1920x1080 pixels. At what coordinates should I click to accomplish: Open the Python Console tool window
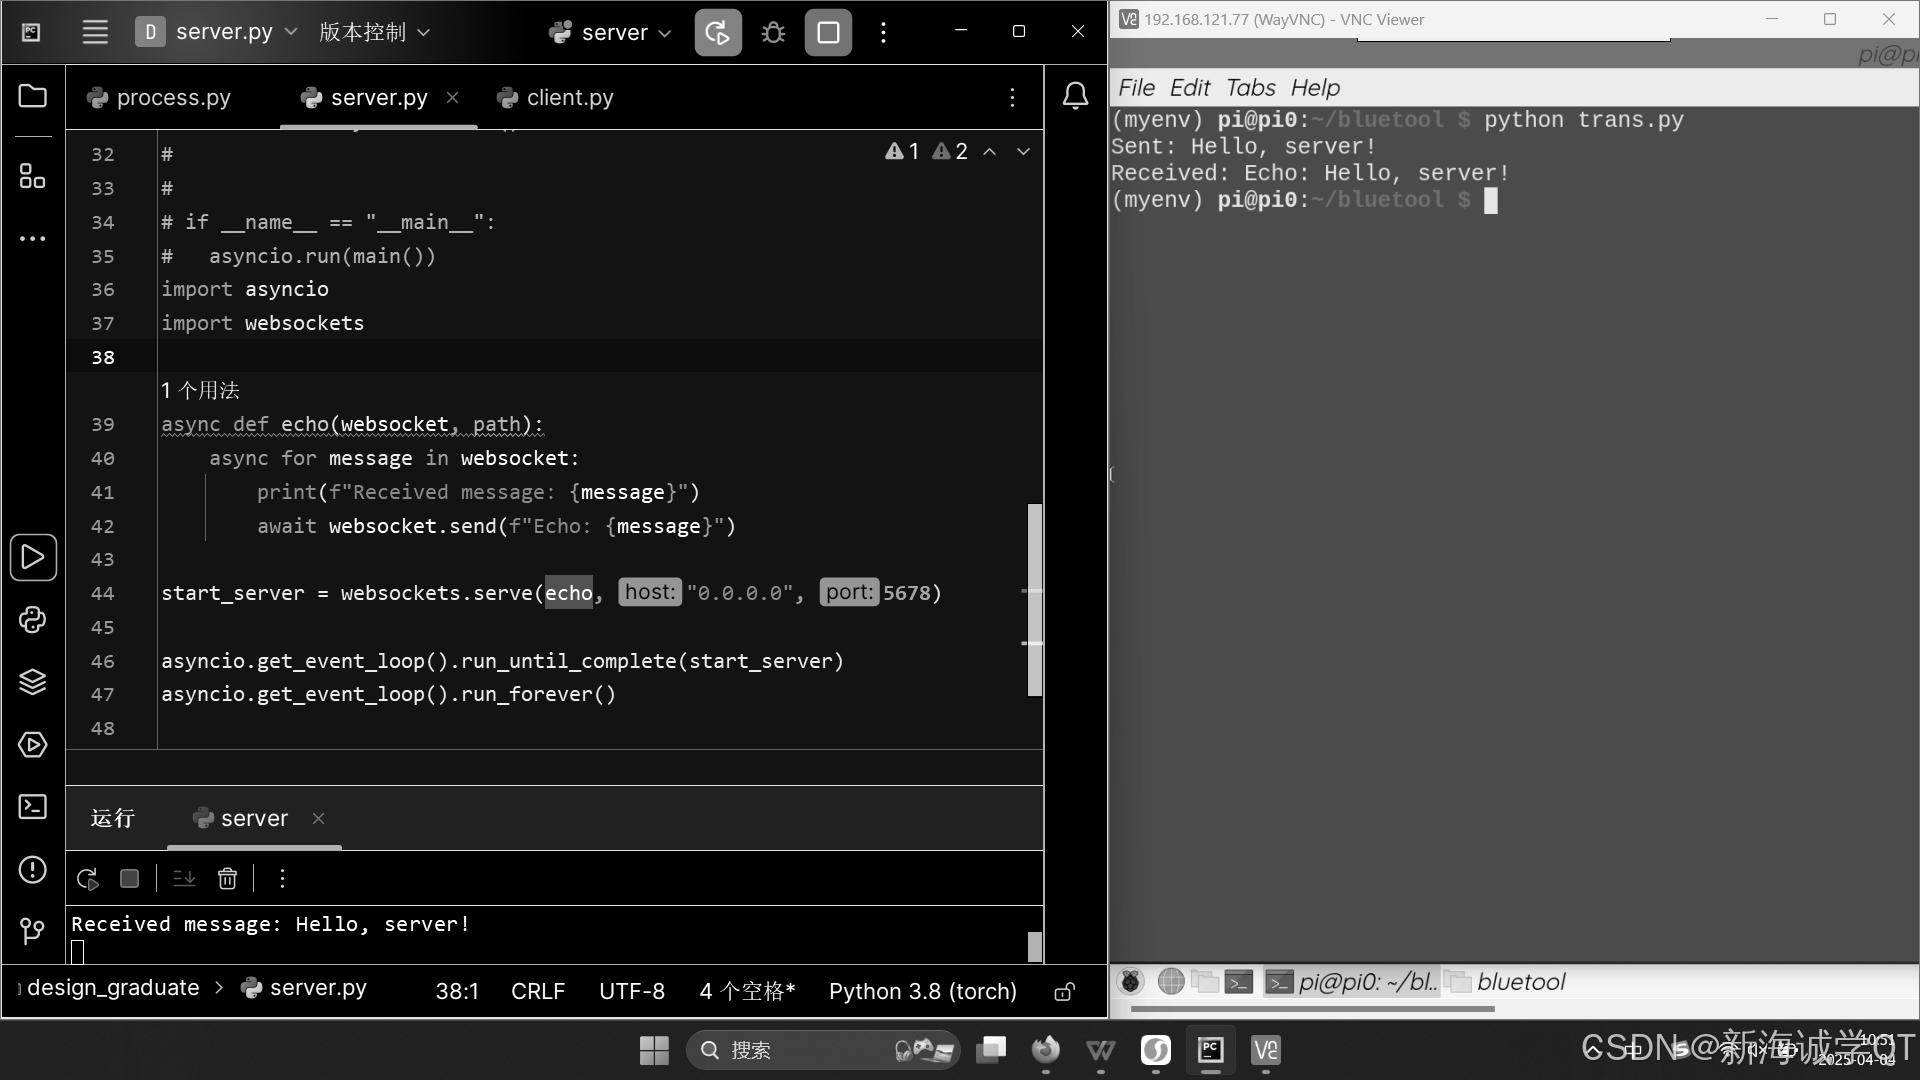tap(32, 620)
